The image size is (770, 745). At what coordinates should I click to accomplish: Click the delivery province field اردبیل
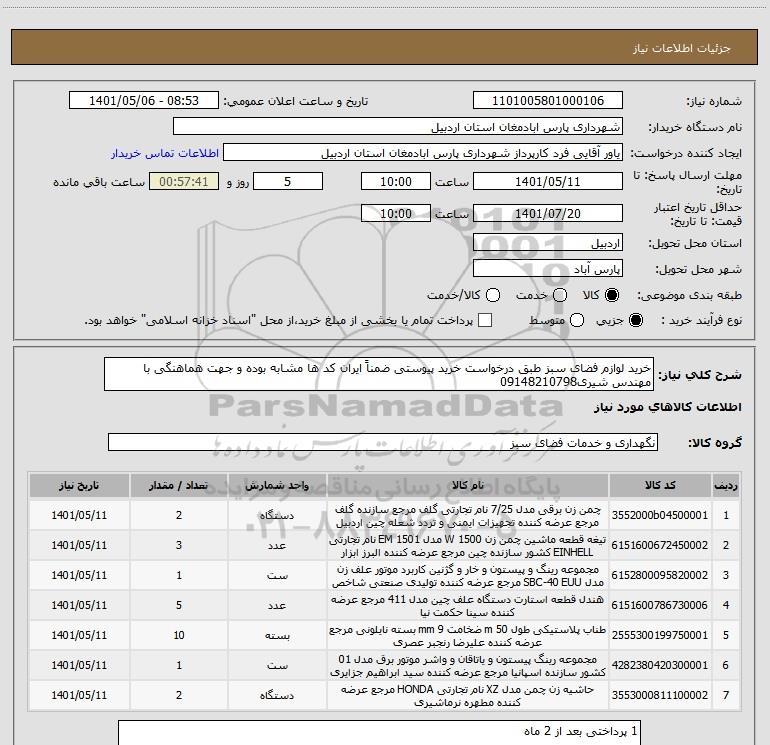coord(548,243)
